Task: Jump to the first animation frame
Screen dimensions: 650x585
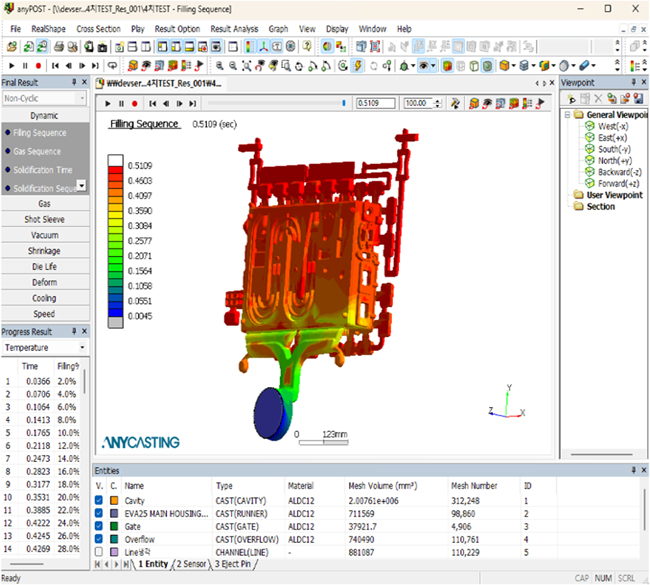Action: point(153,103)
